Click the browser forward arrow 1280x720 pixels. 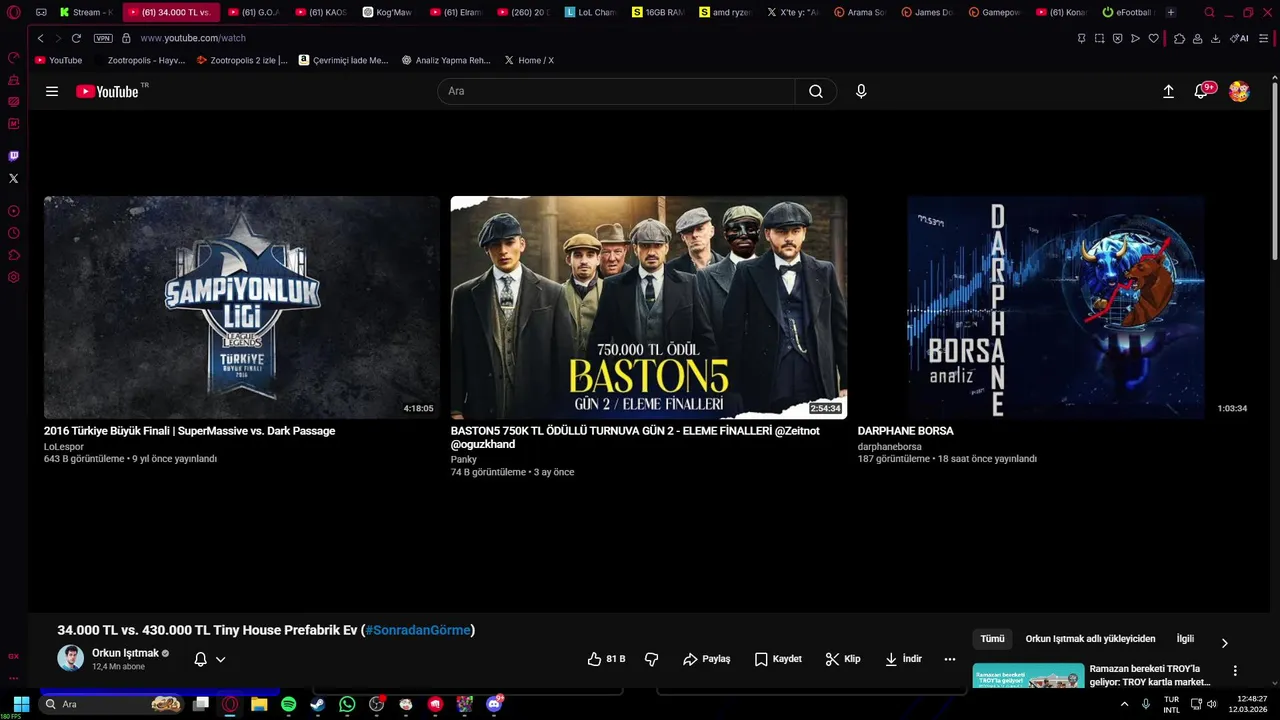pos(58,38)
